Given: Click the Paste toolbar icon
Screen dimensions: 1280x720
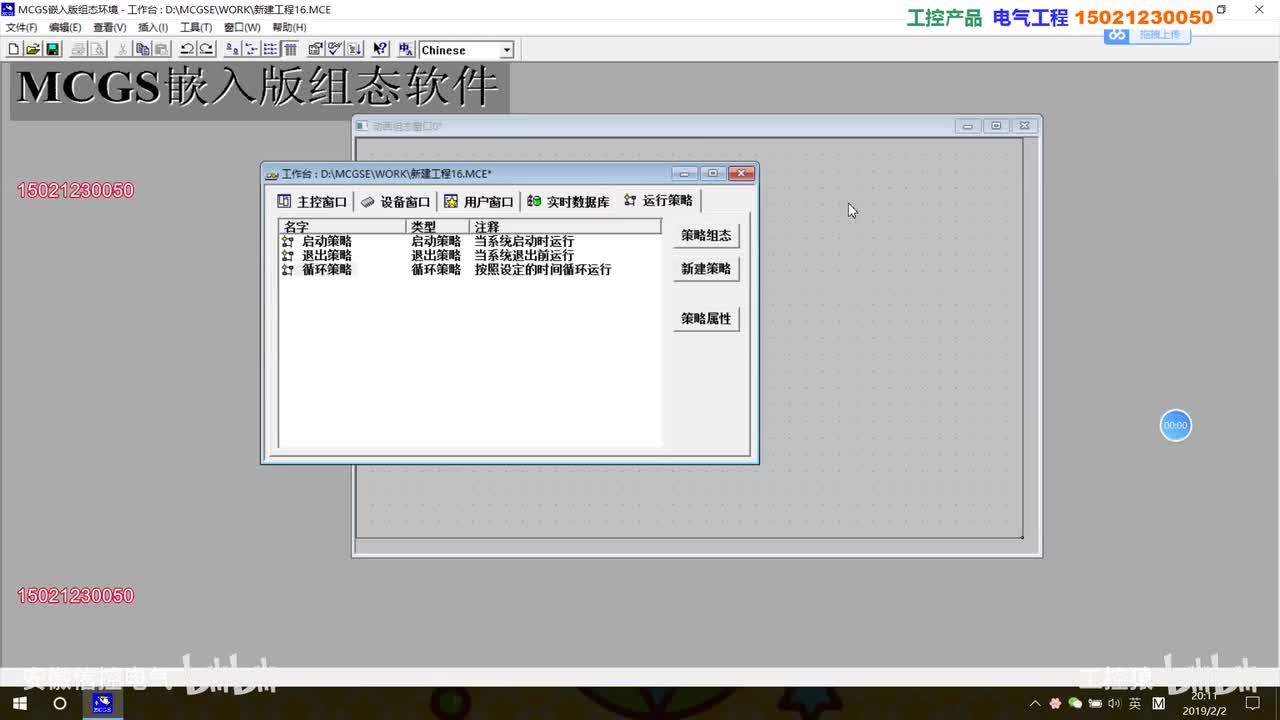Looking at the screenshot, I should tap(161, 49).
